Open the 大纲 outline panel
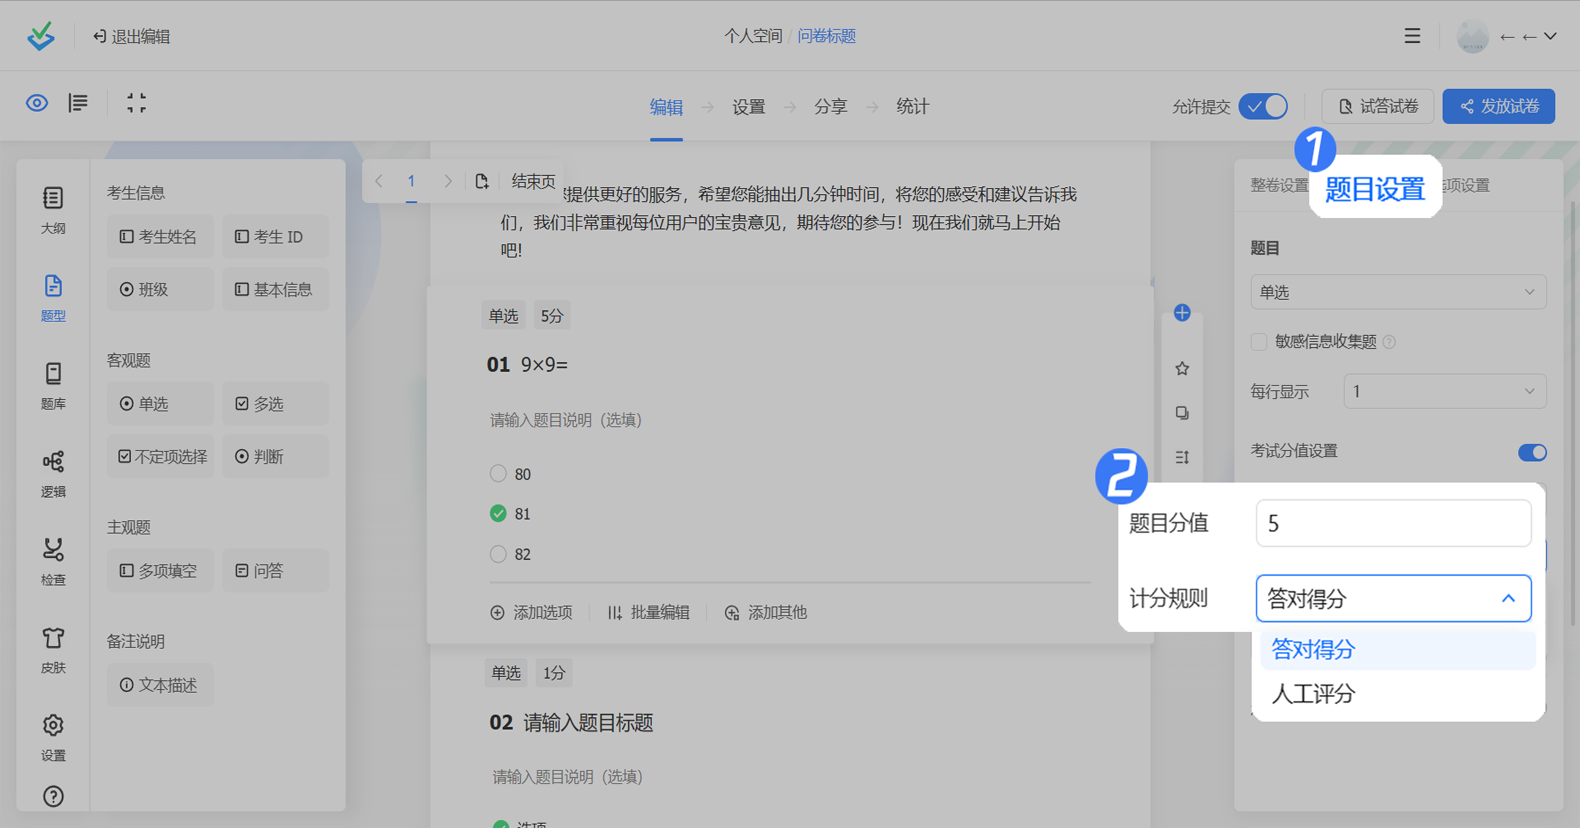Image resolution: width=1580 pixels, height=828 pixels. click(x=53, y=209)
